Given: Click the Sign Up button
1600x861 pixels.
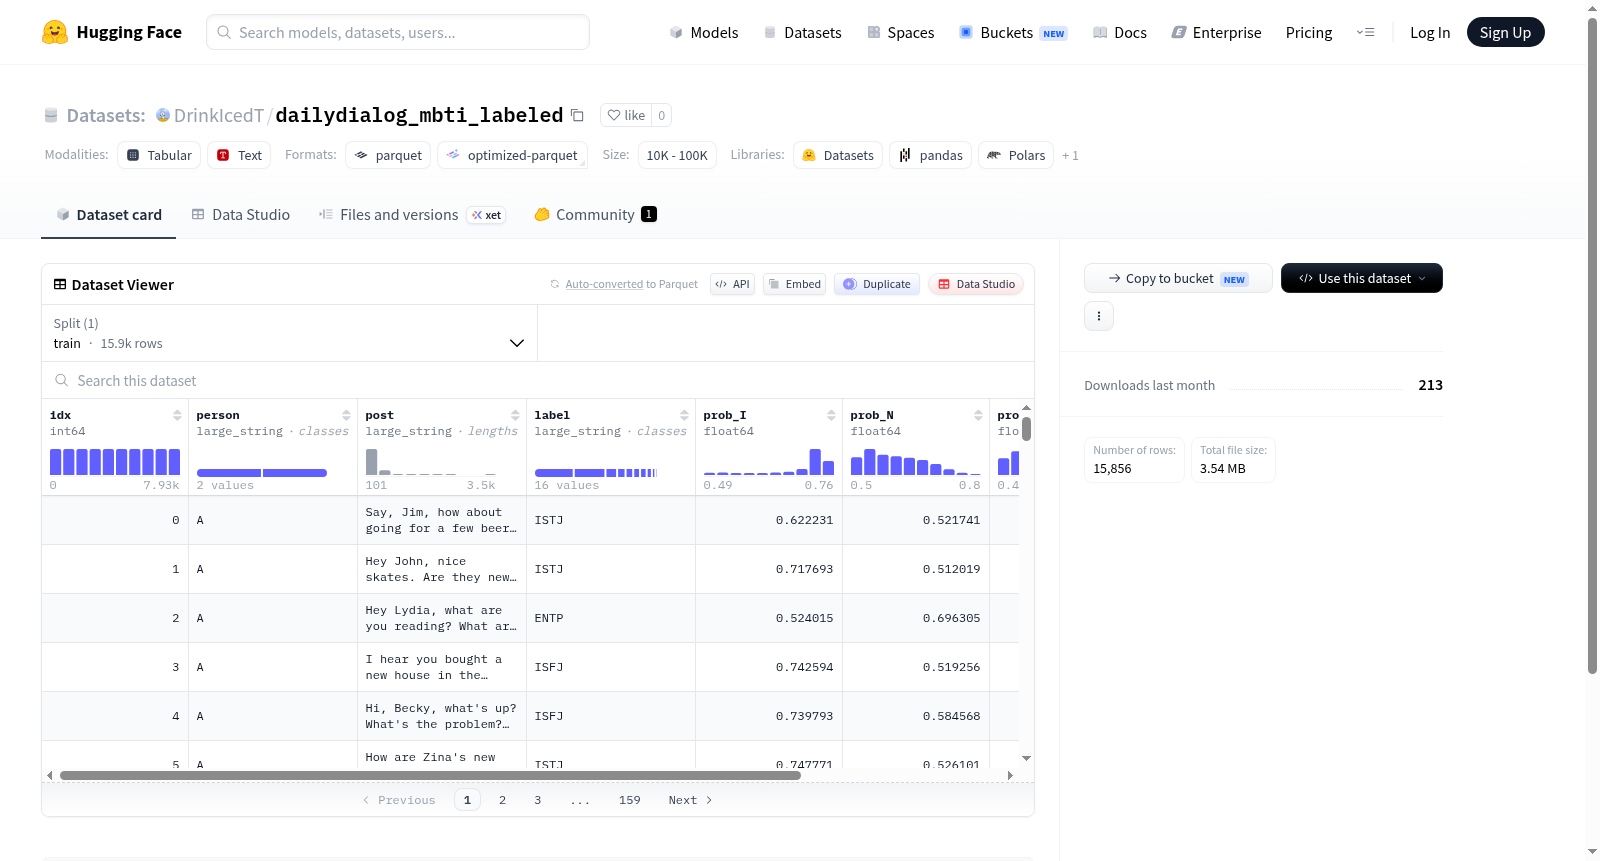Looking at the screenshot, I should (1505, 32).
